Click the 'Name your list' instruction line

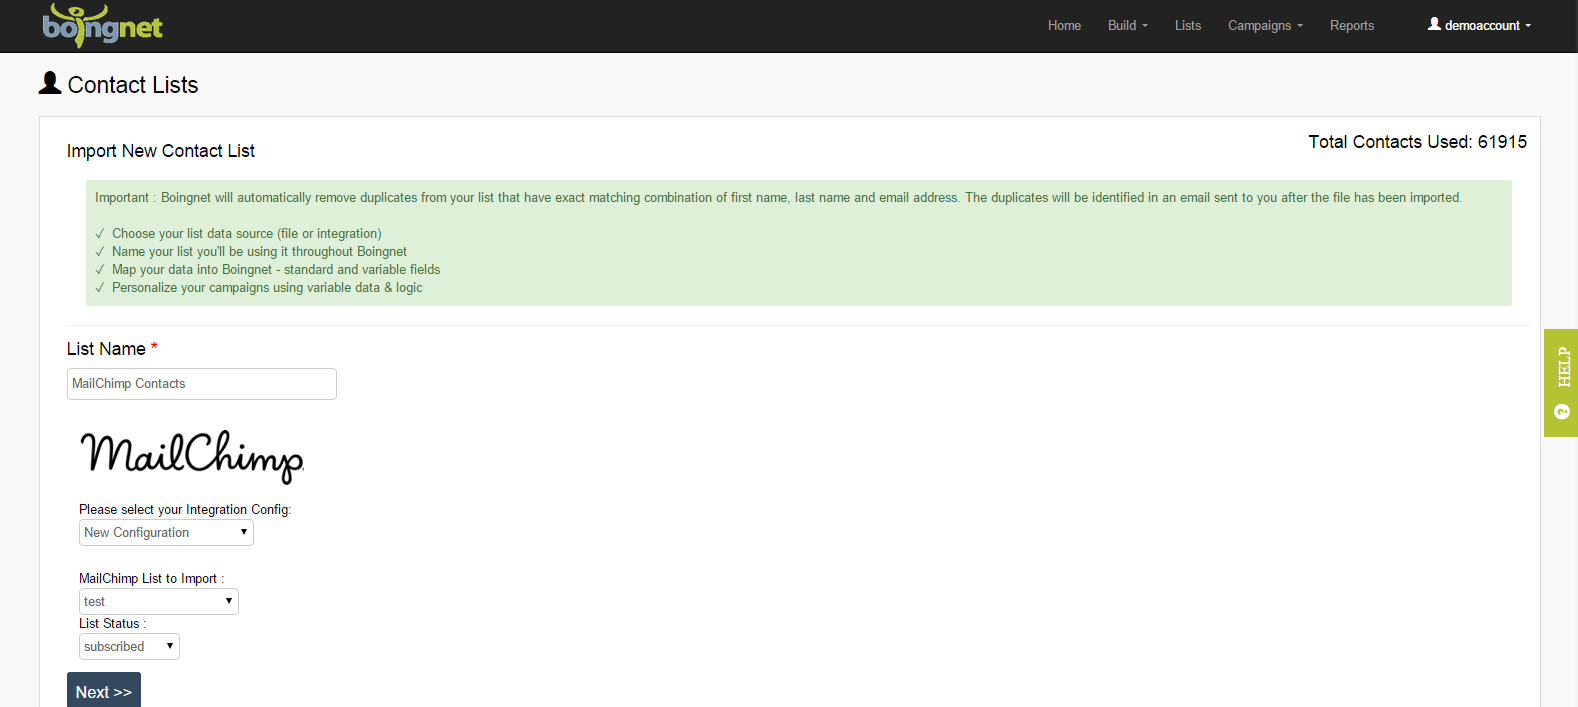pos(259,252)
